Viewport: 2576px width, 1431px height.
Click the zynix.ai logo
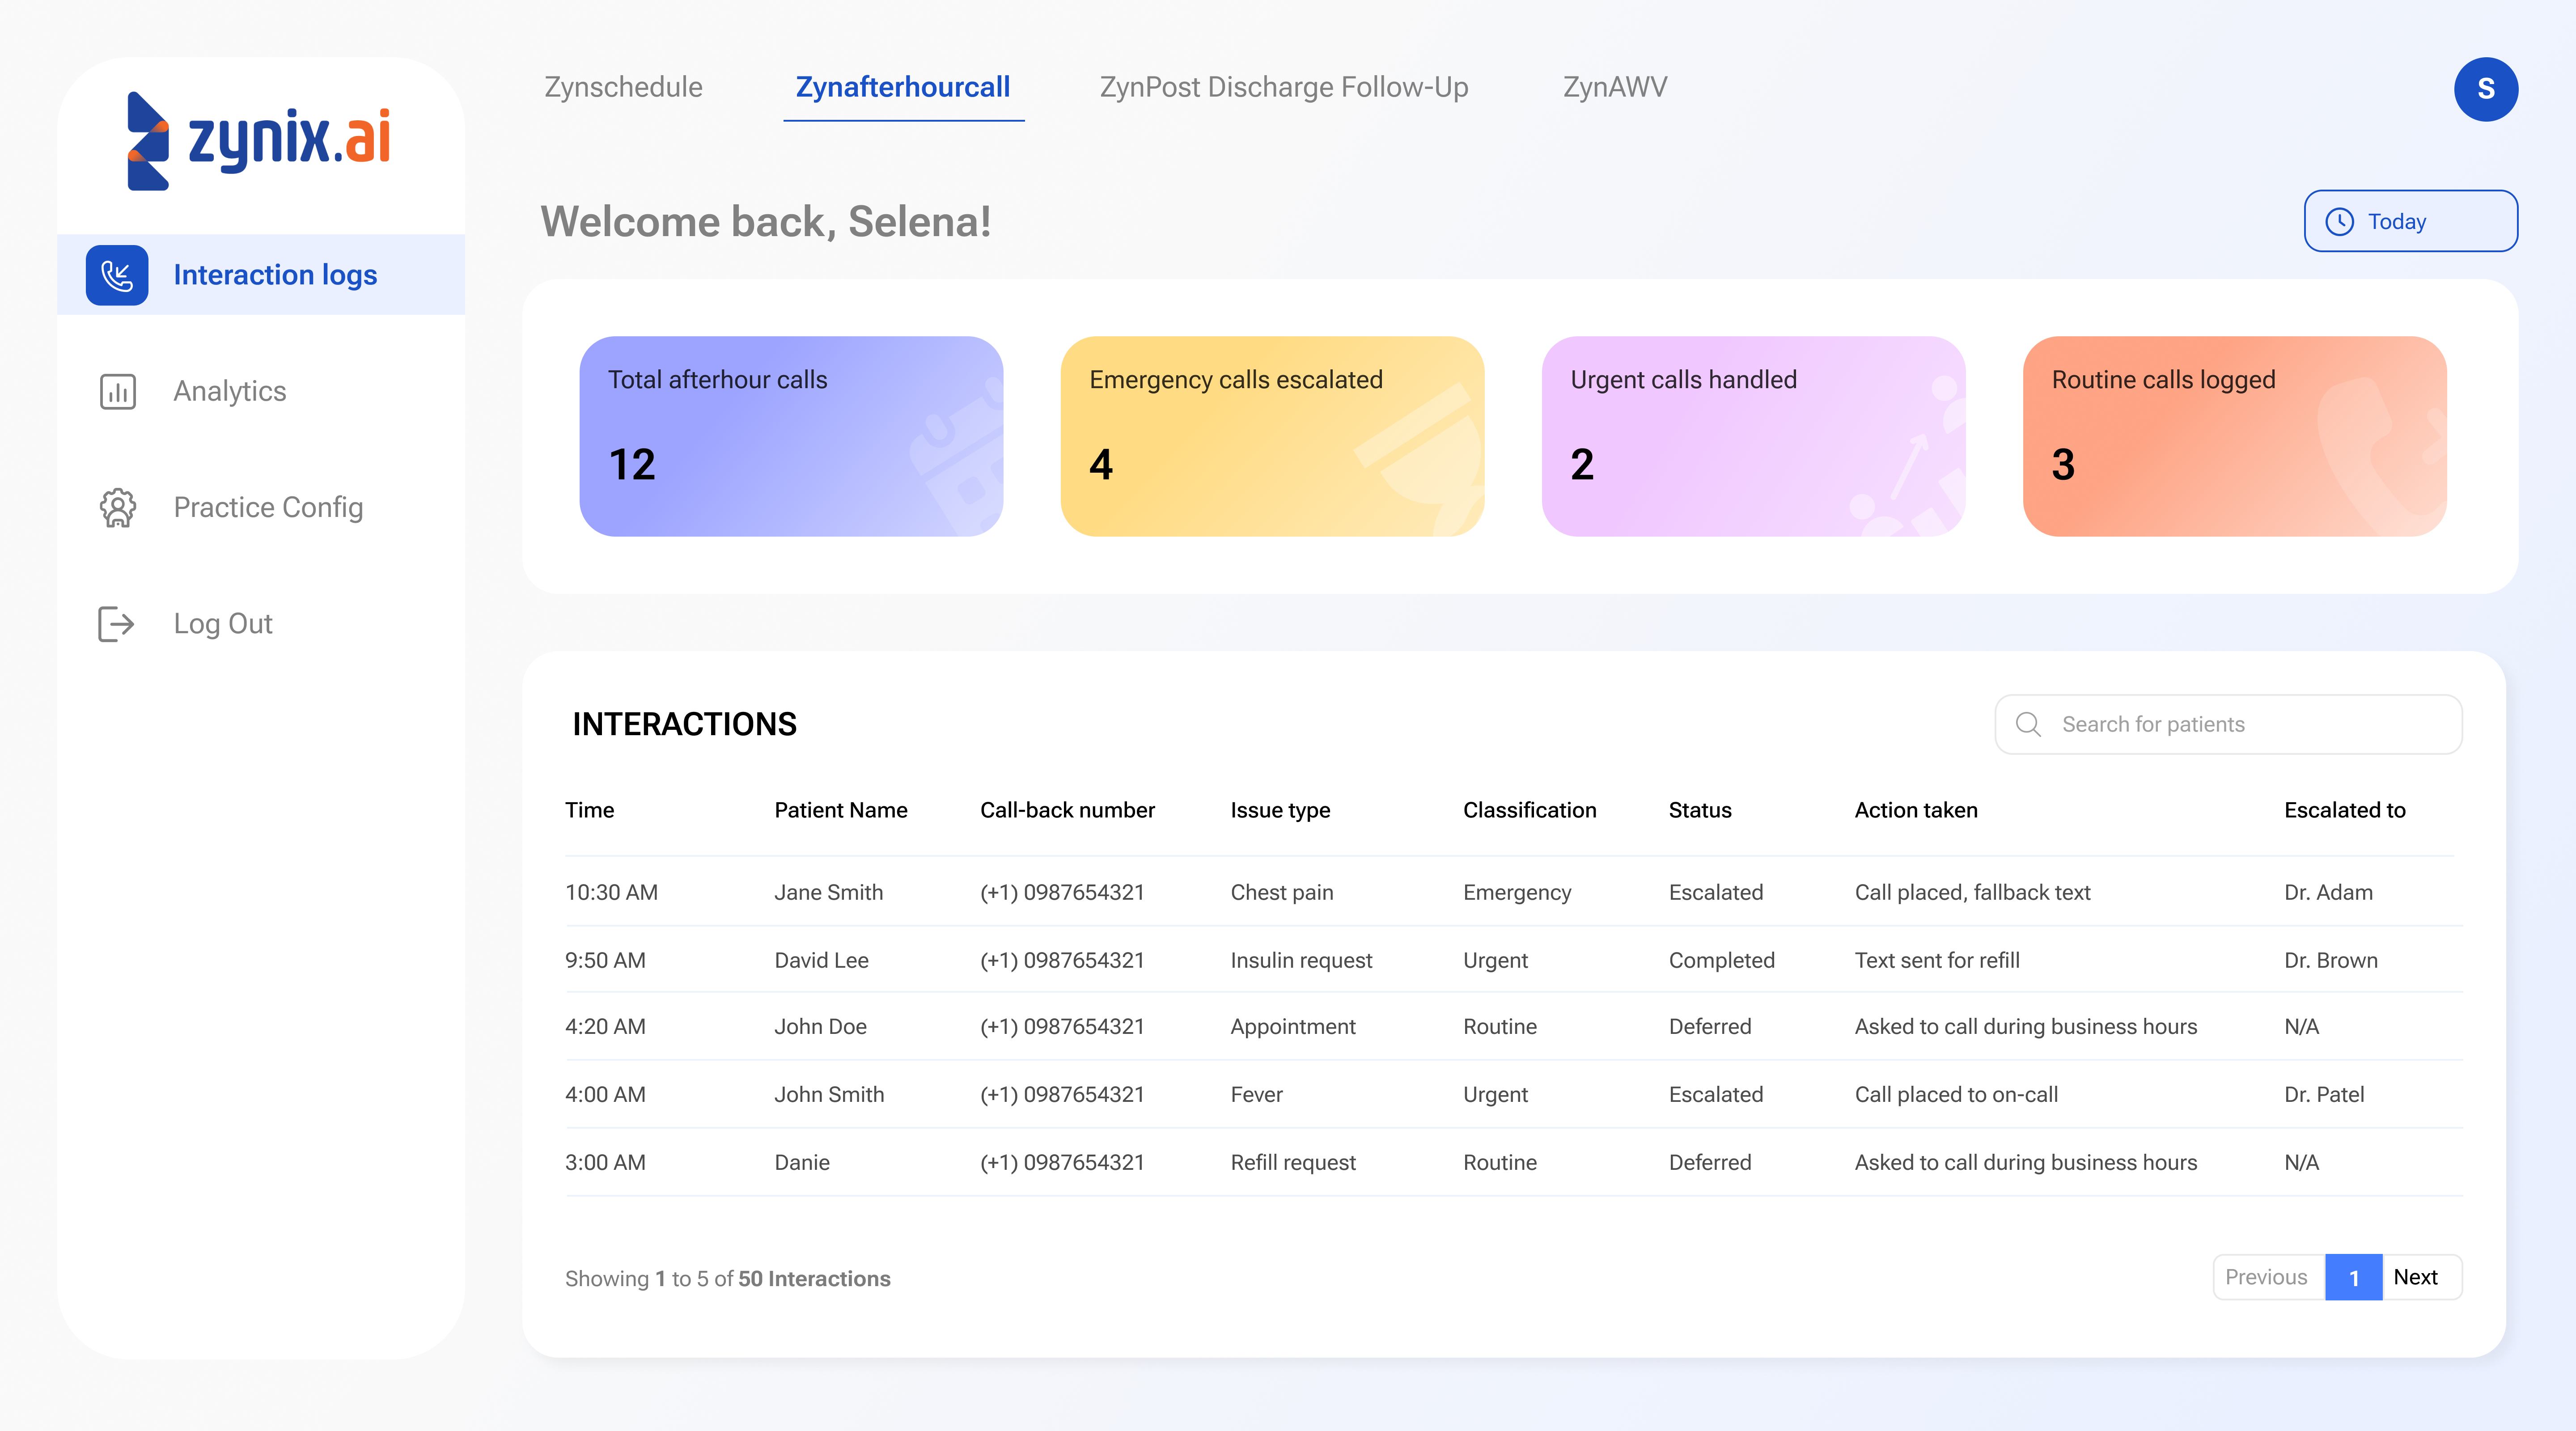(x=259, y=140)
